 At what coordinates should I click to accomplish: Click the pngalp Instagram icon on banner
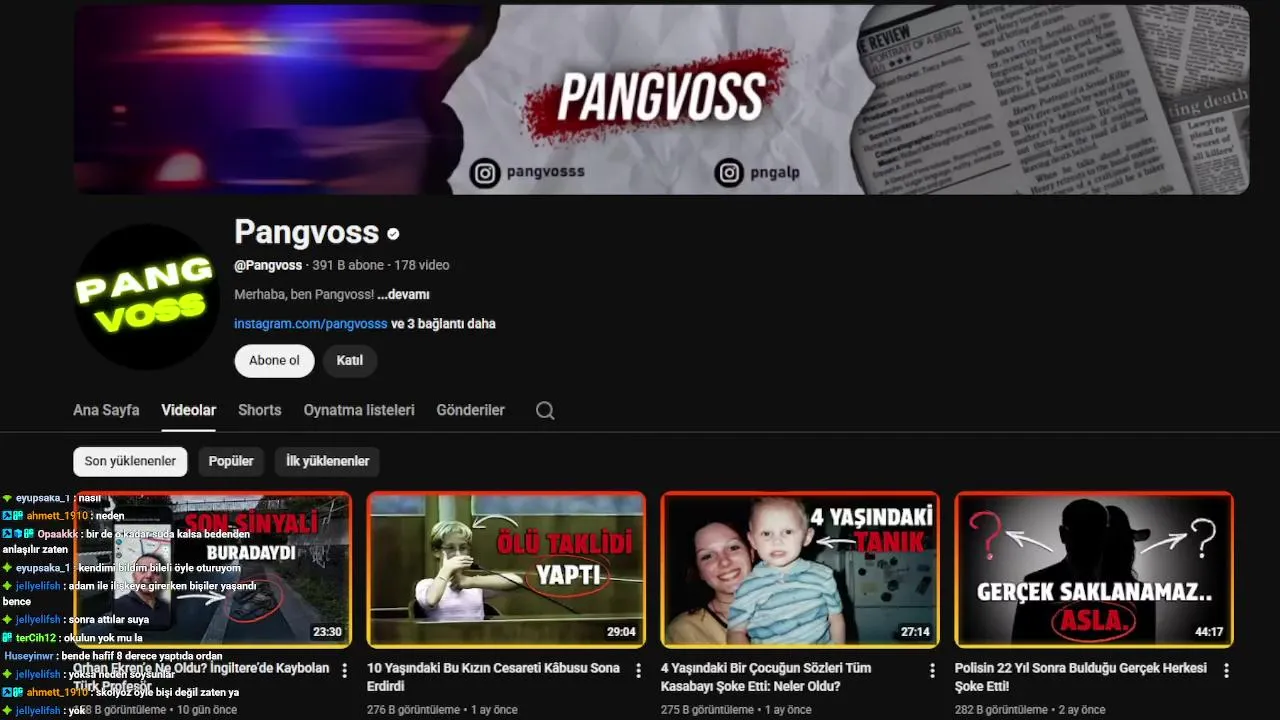coord(729,172)
